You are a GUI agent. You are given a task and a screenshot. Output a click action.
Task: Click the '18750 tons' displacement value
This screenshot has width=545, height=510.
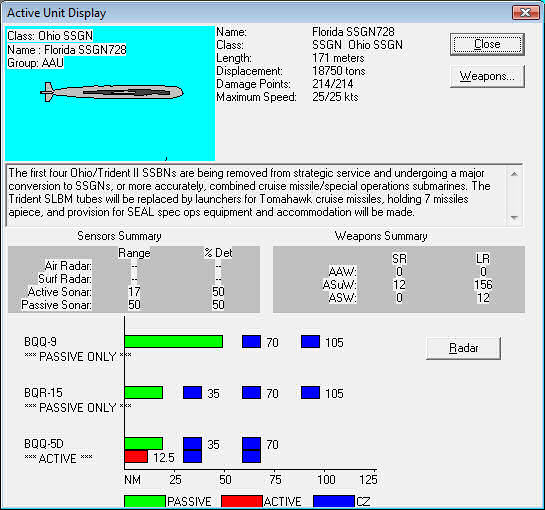click(339, 71)
